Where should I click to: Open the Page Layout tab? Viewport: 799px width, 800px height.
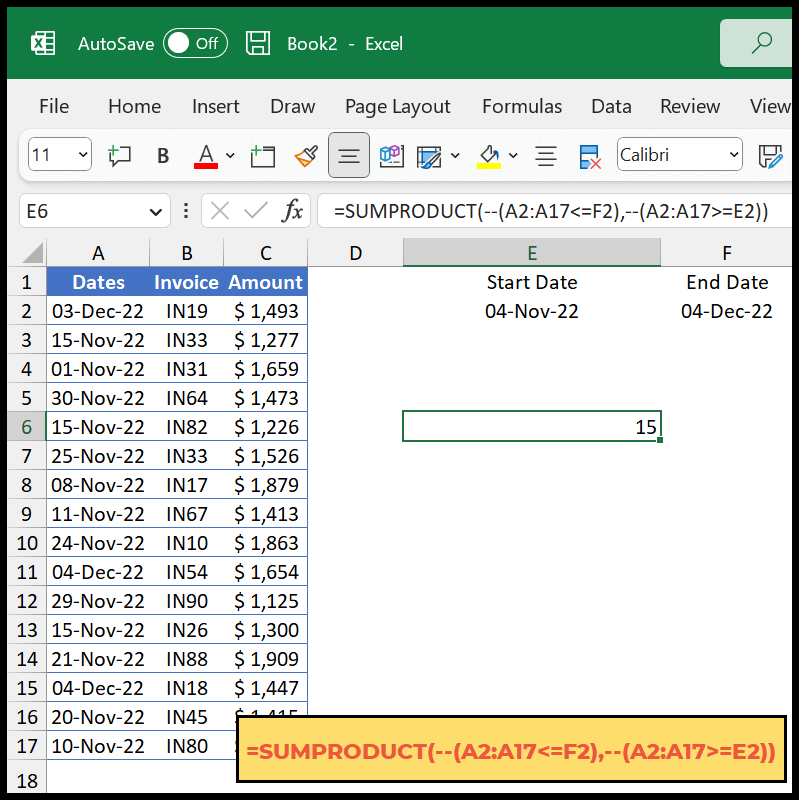pos(397,107)
